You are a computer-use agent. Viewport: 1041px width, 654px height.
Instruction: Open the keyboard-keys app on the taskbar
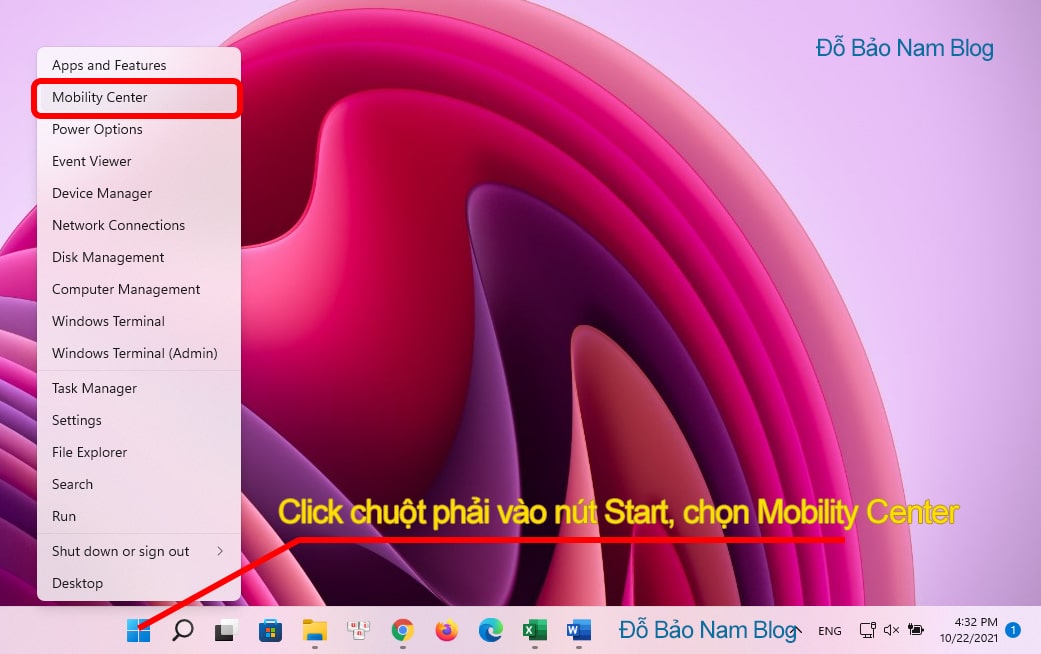[359, 630]
